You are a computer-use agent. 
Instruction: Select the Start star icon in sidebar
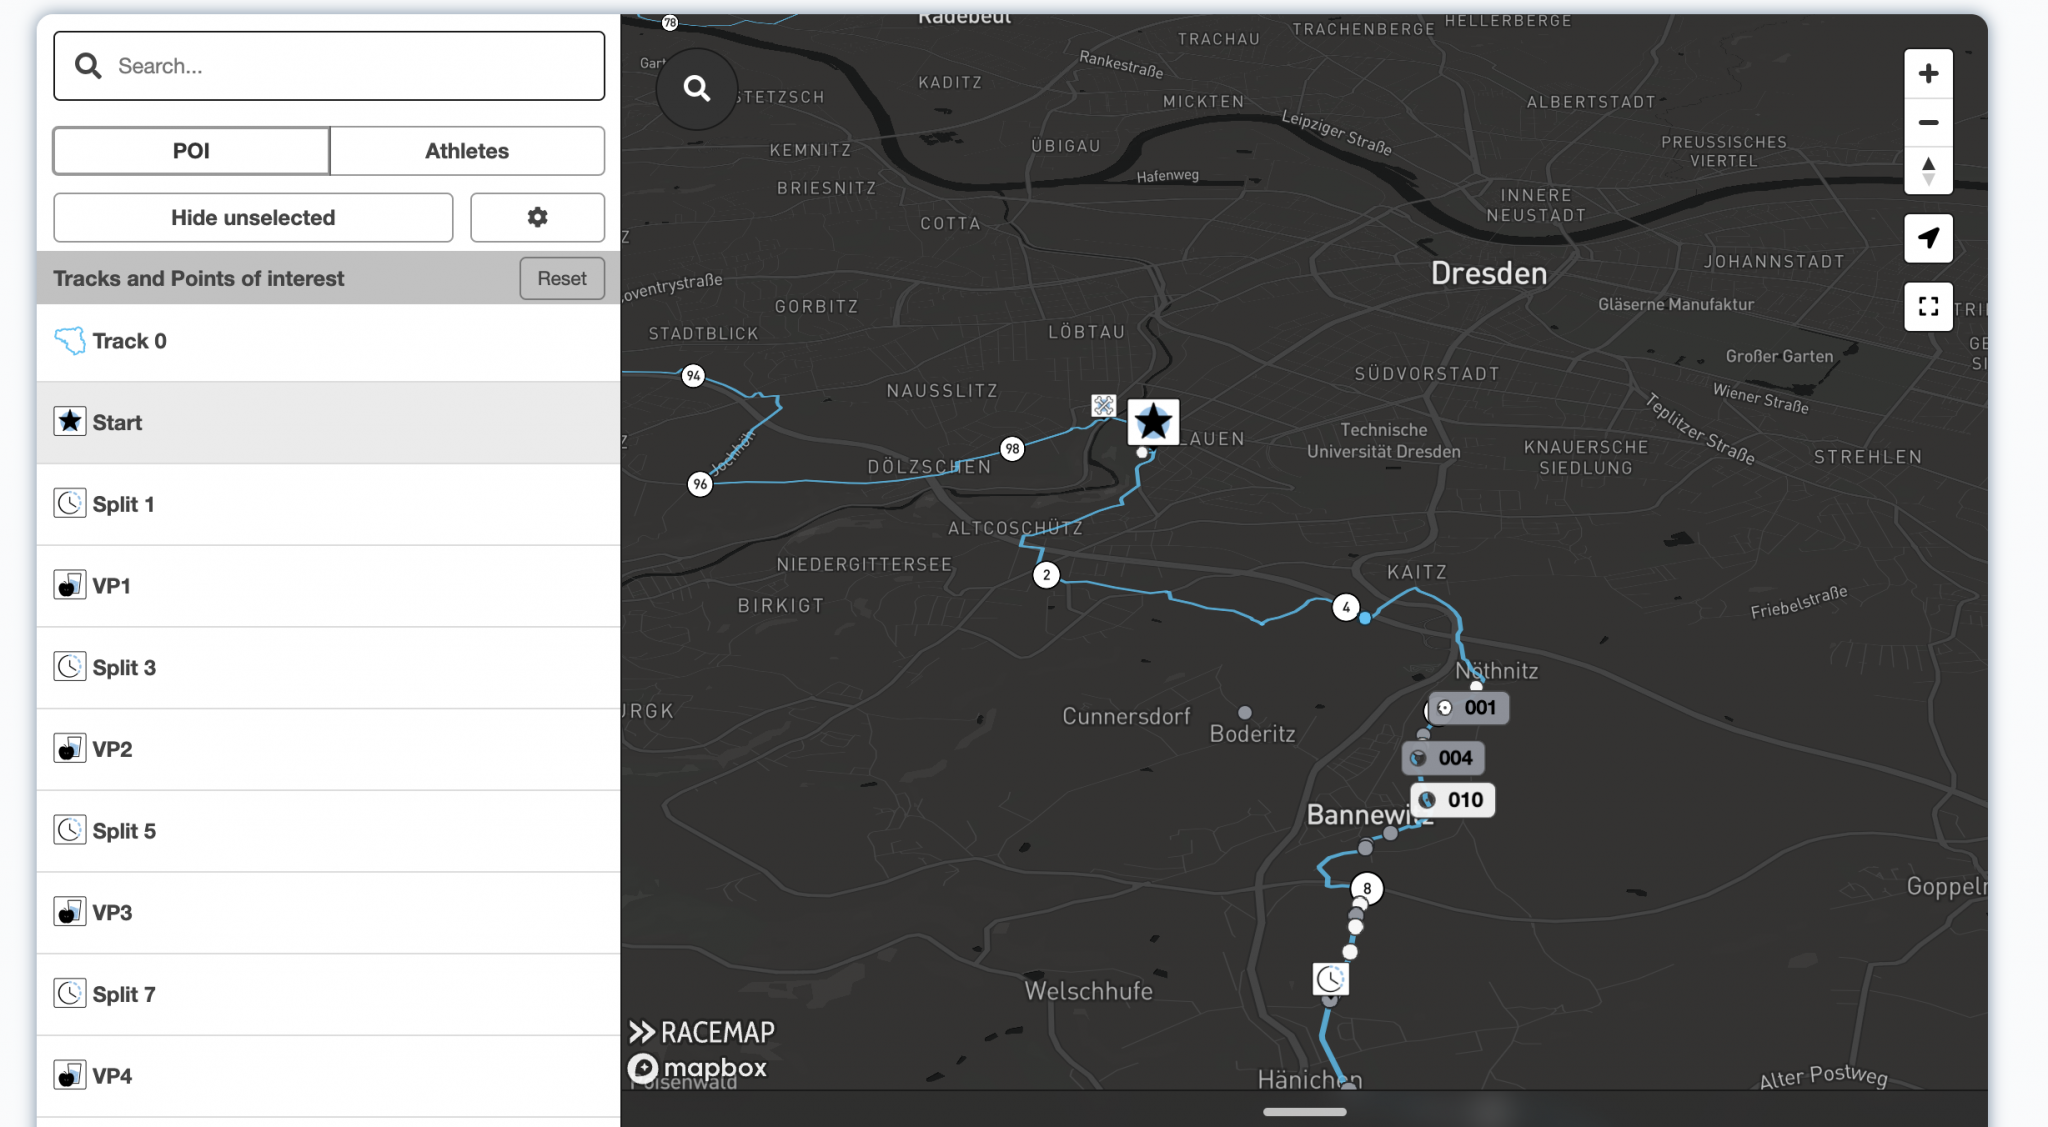(x=69, y=421)
